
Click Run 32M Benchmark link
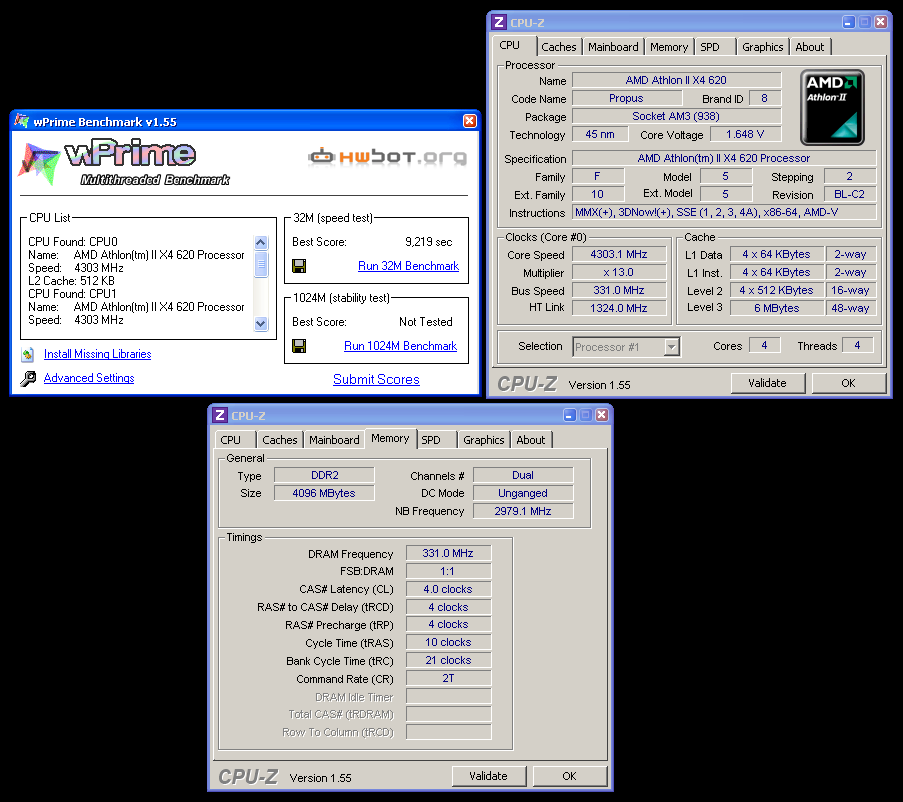click(408, 266)
